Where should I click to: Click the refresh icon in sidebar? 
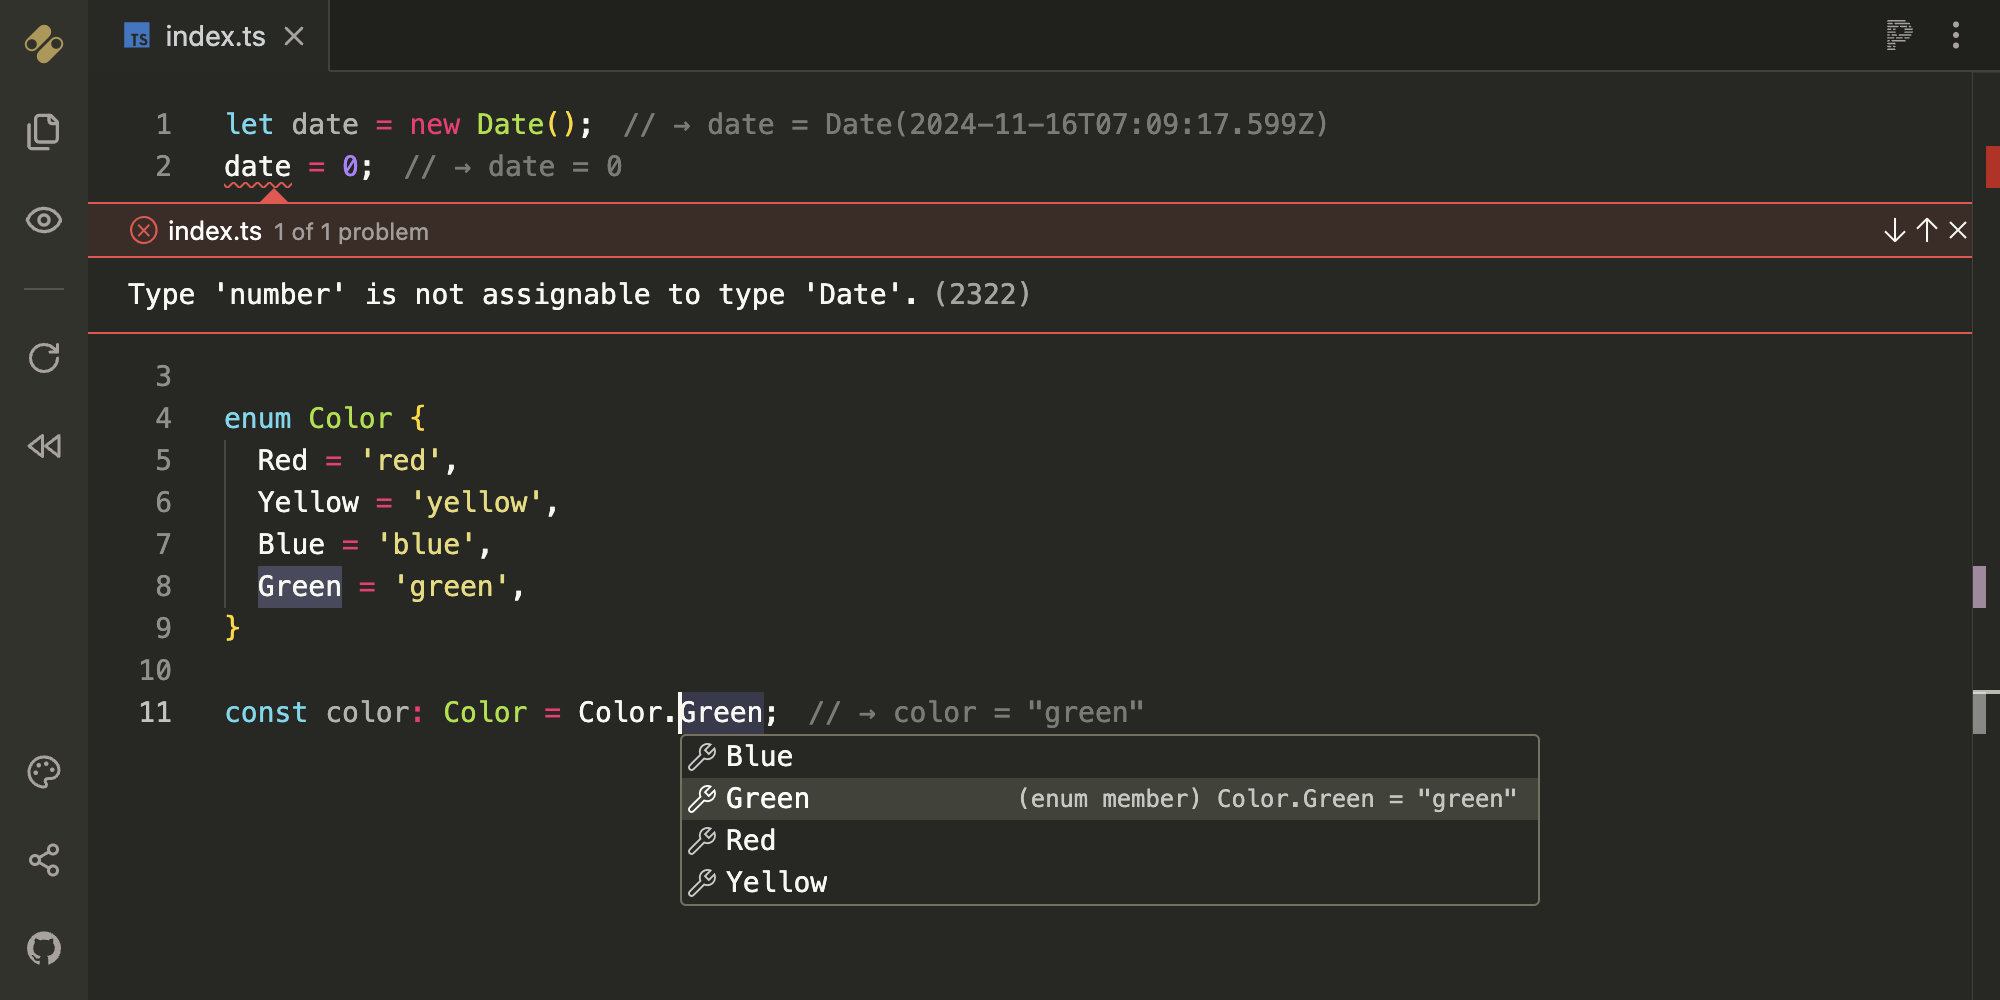coord(44,358)
